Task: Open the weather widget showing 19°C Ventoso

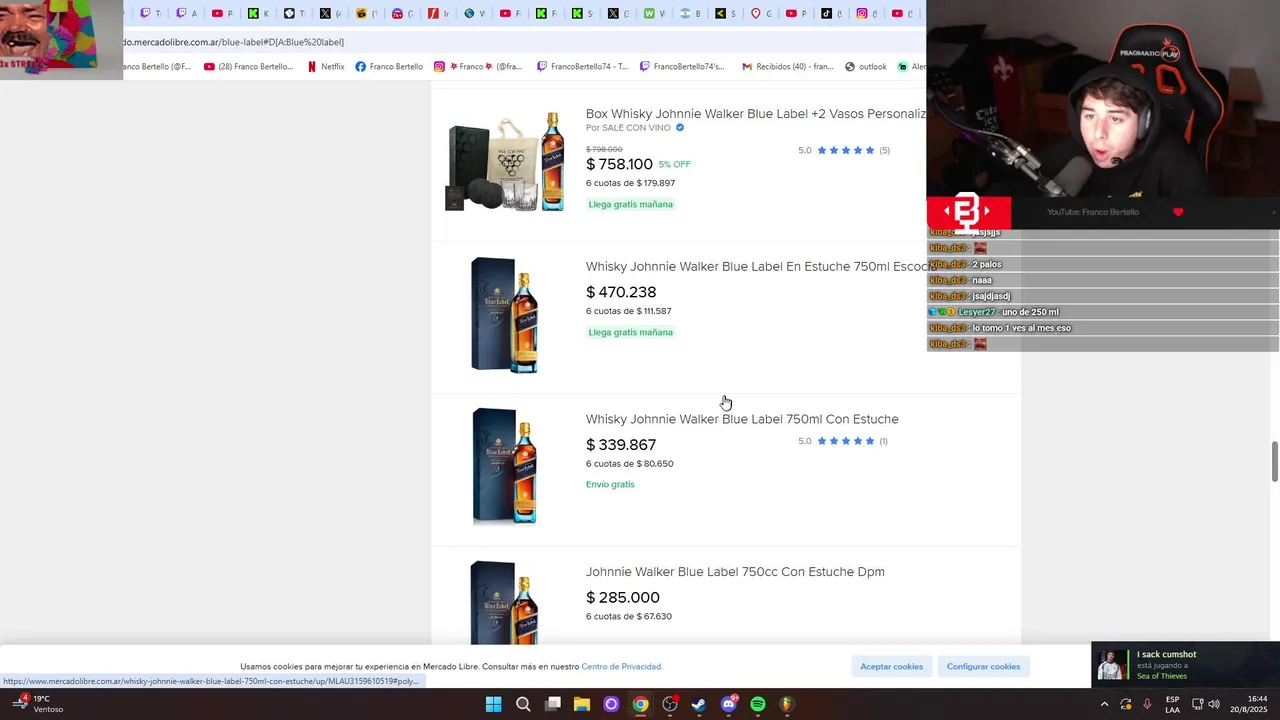Action: (38, 704)
